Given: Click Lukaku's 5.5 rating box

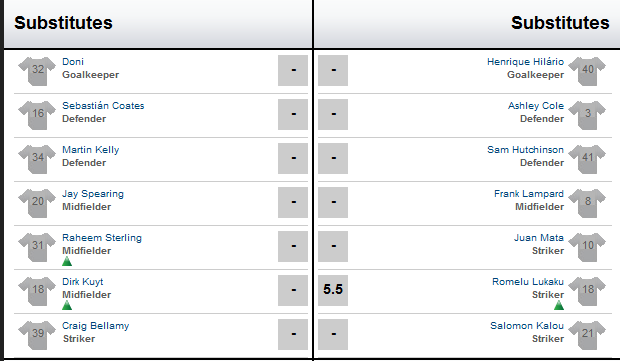Looking at the screenshot, I should pos(333,290).
